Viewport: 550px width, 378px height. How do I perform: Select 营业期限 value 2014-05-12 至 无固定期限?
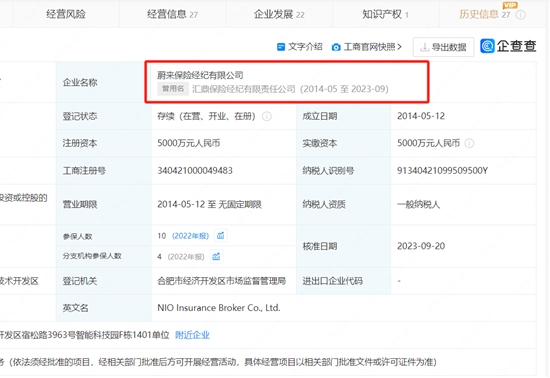pos(209,204)
